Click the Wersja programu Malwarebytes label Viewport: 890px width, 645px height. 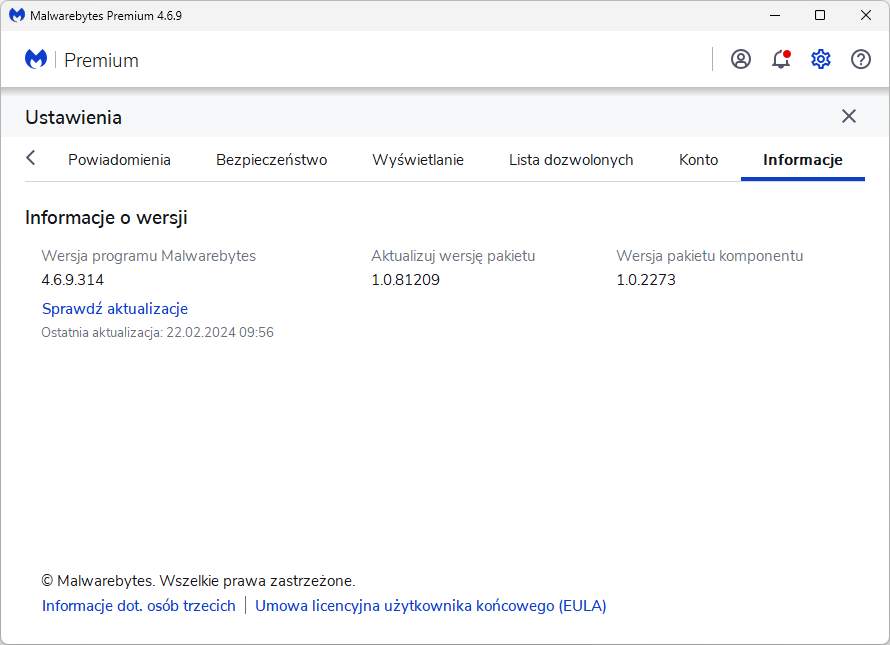(149, 256)
